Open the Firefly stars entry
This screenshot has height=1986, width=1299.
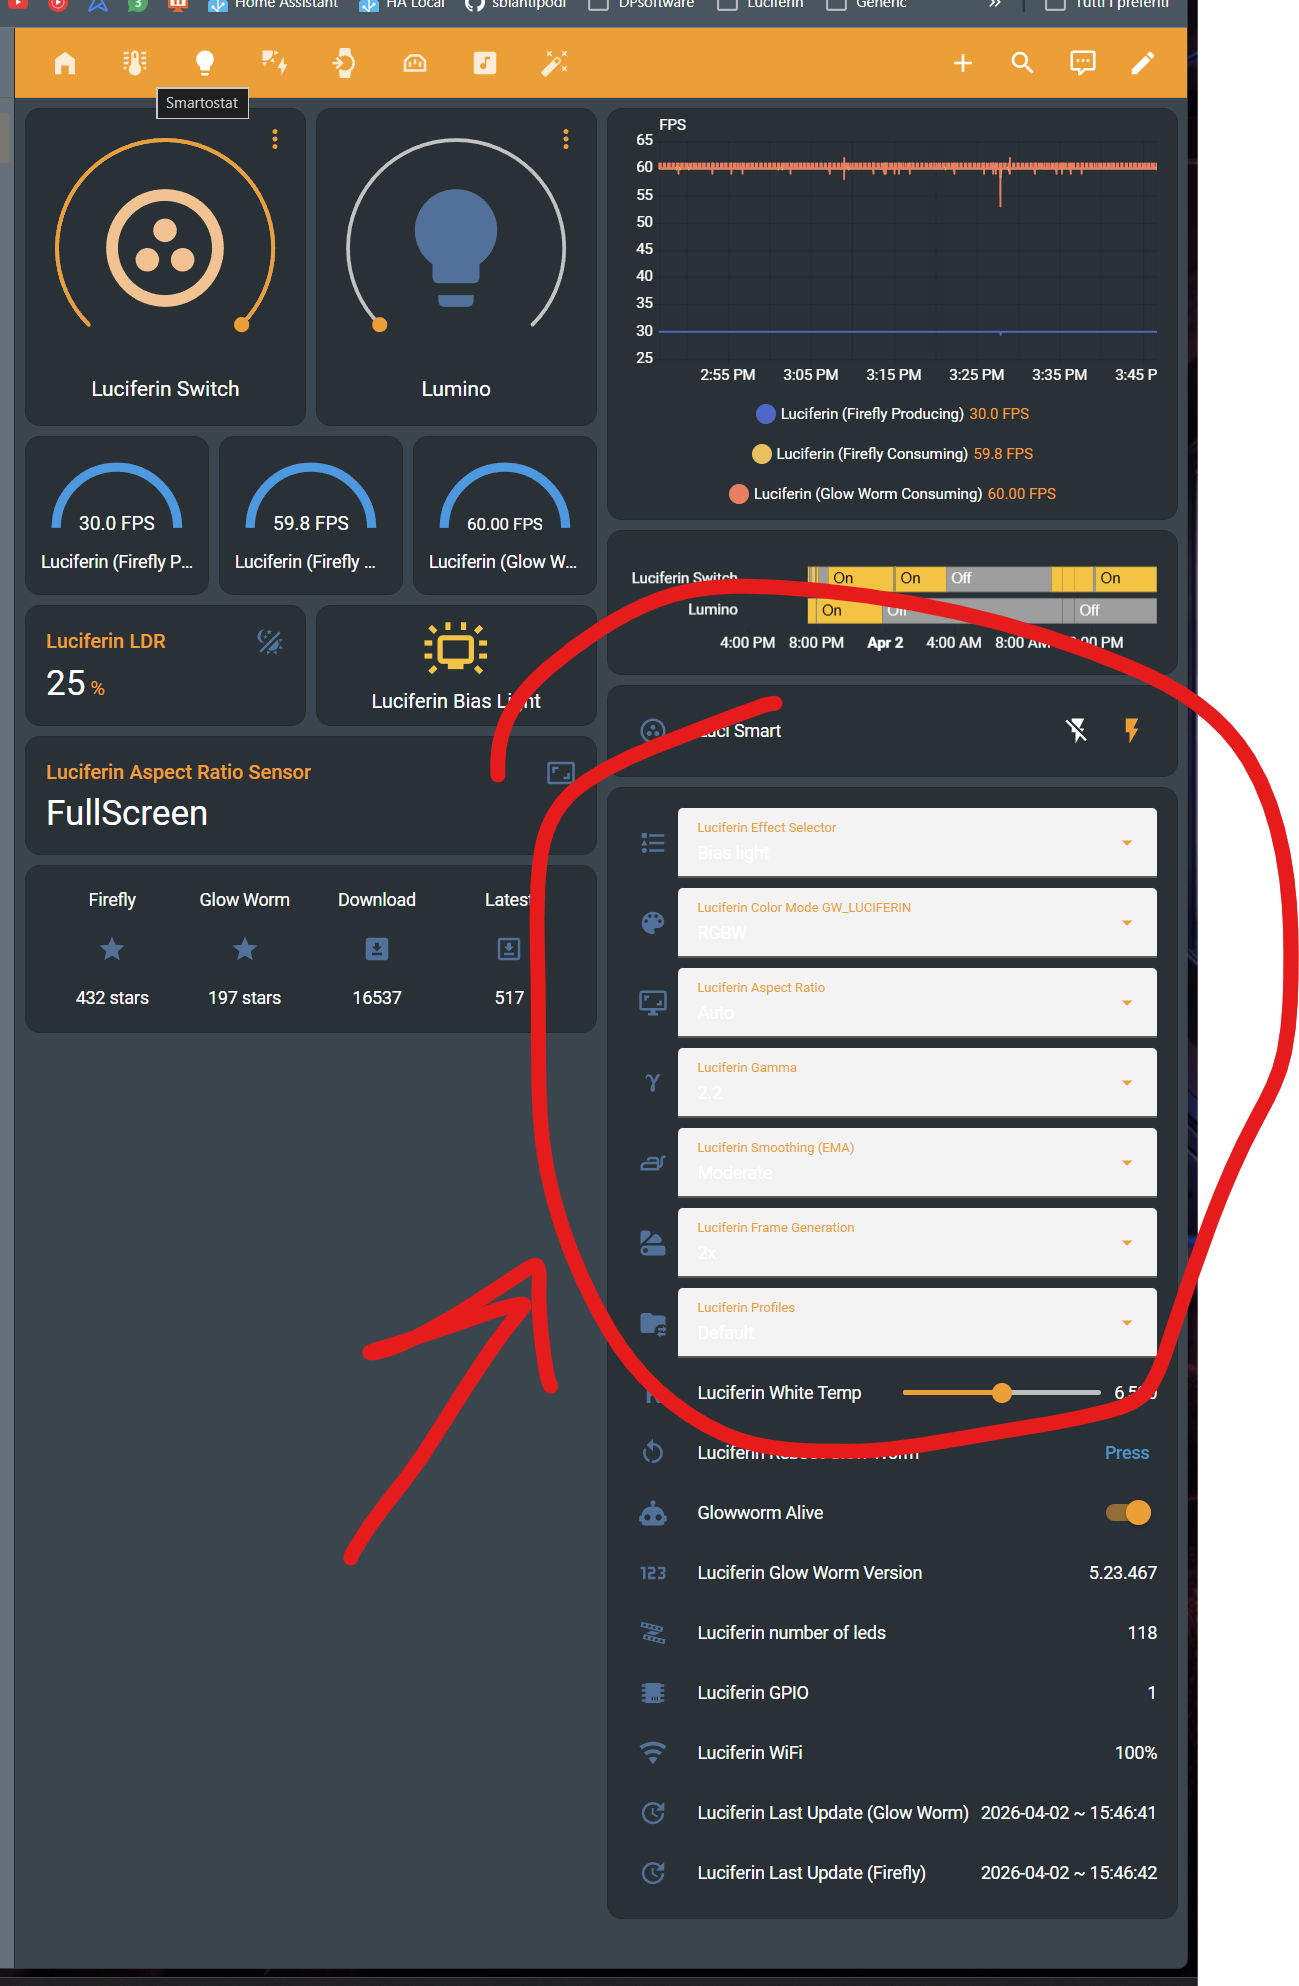point(112,948)
